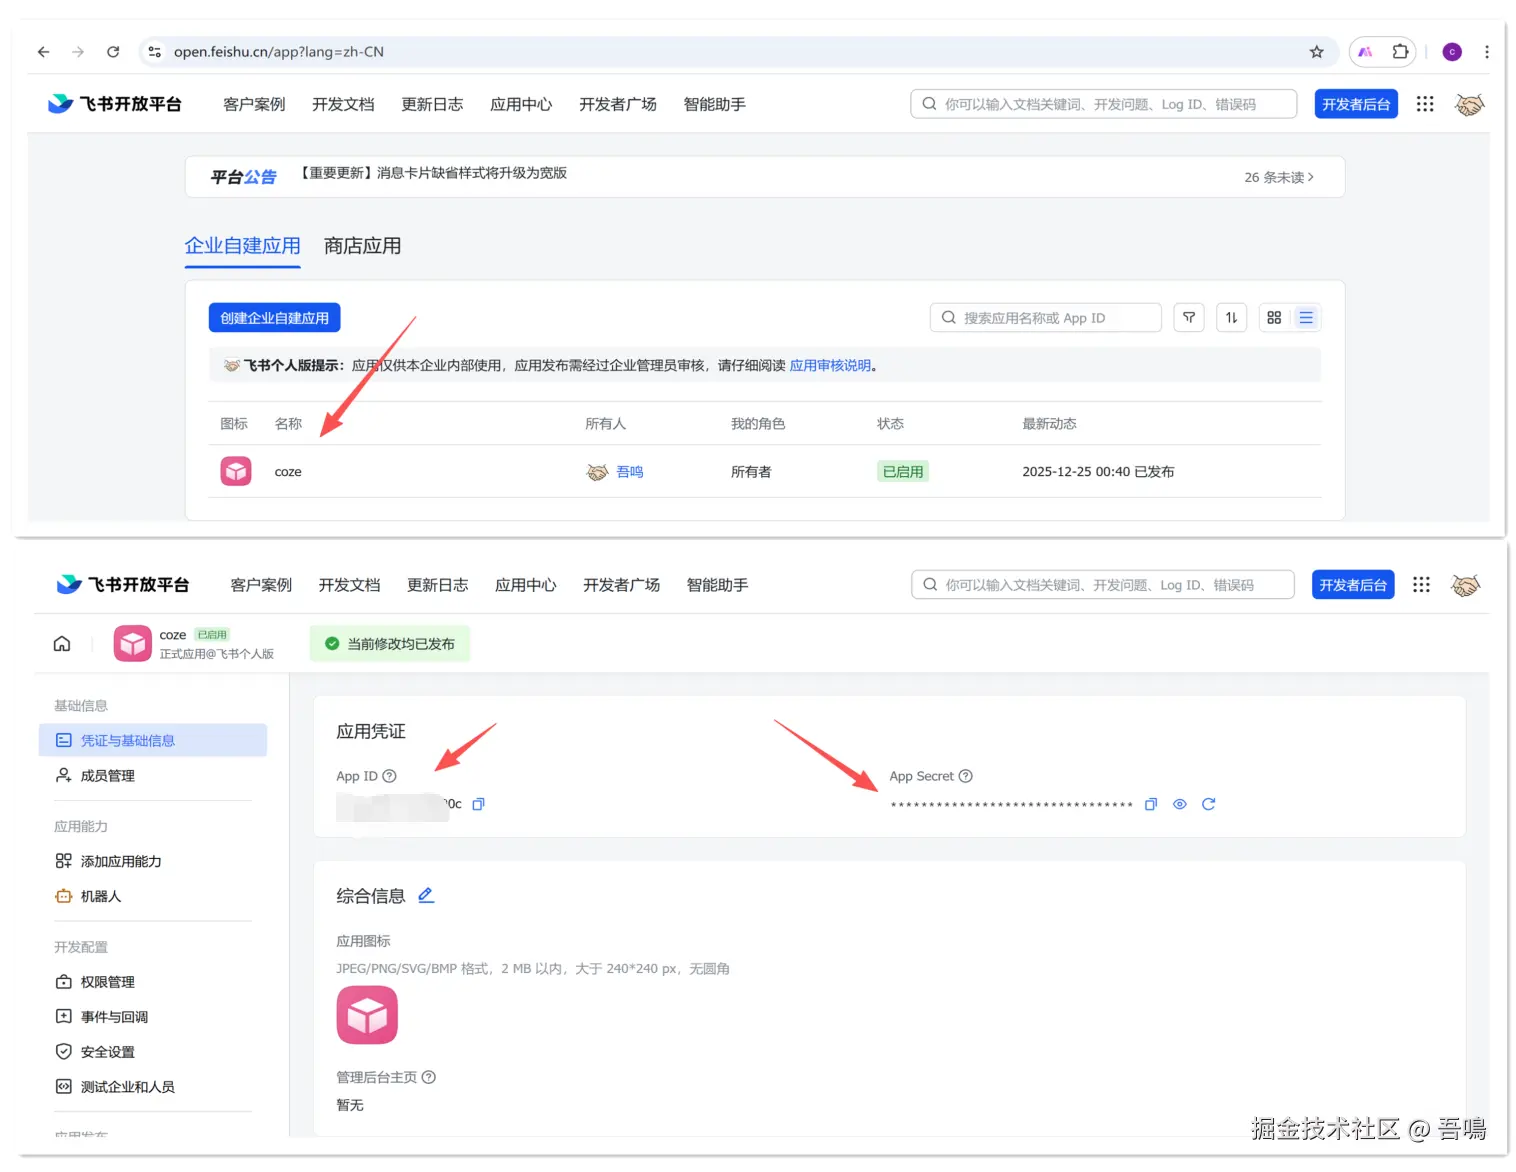This screenshot has height=1172, width=1516.
Task: Open browser extensions puzzle icon
Action: pos(1400,52)
